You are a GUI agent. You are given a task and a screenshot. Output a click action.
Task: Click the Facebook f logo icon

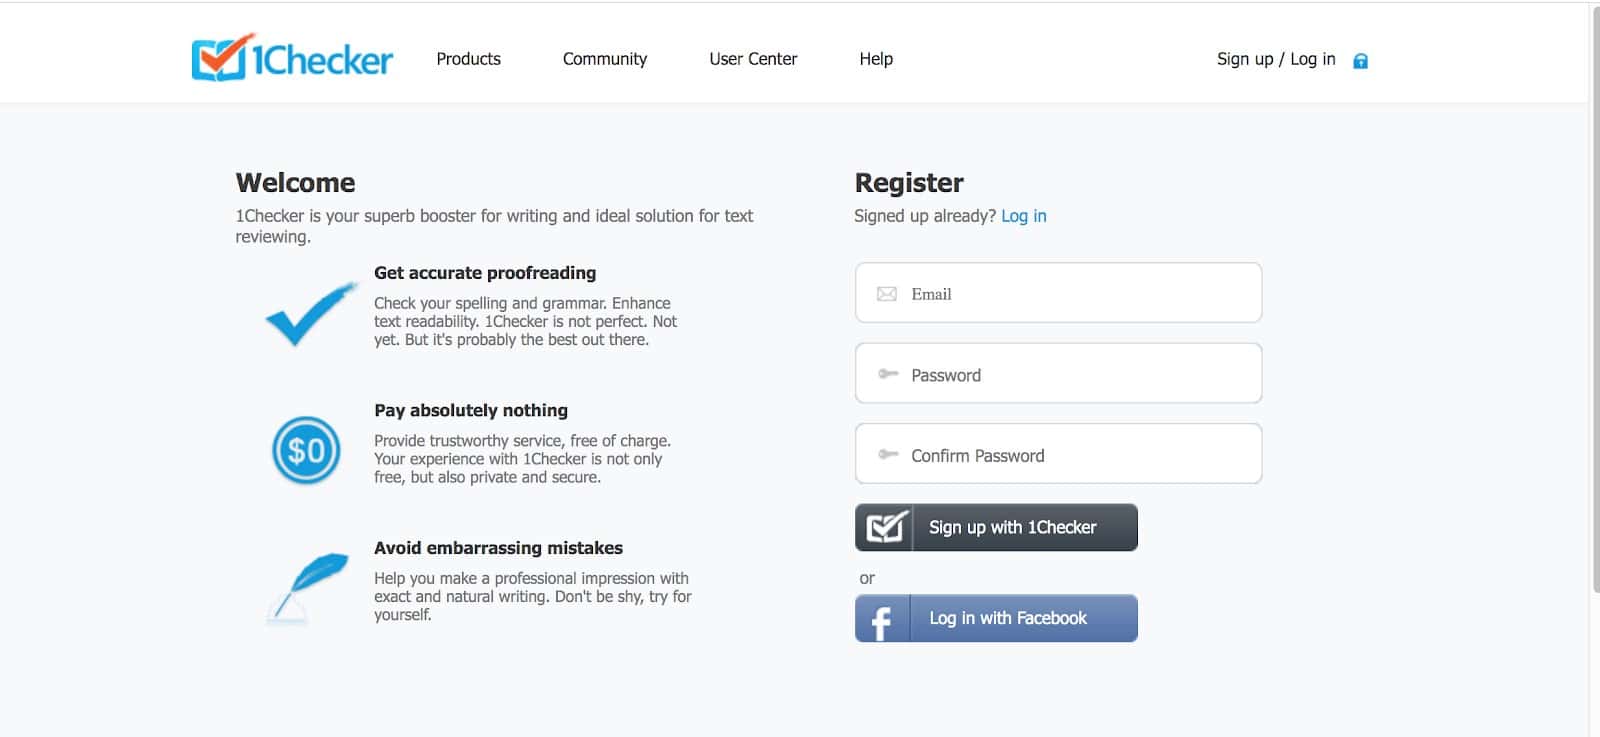tap(882, 619)
